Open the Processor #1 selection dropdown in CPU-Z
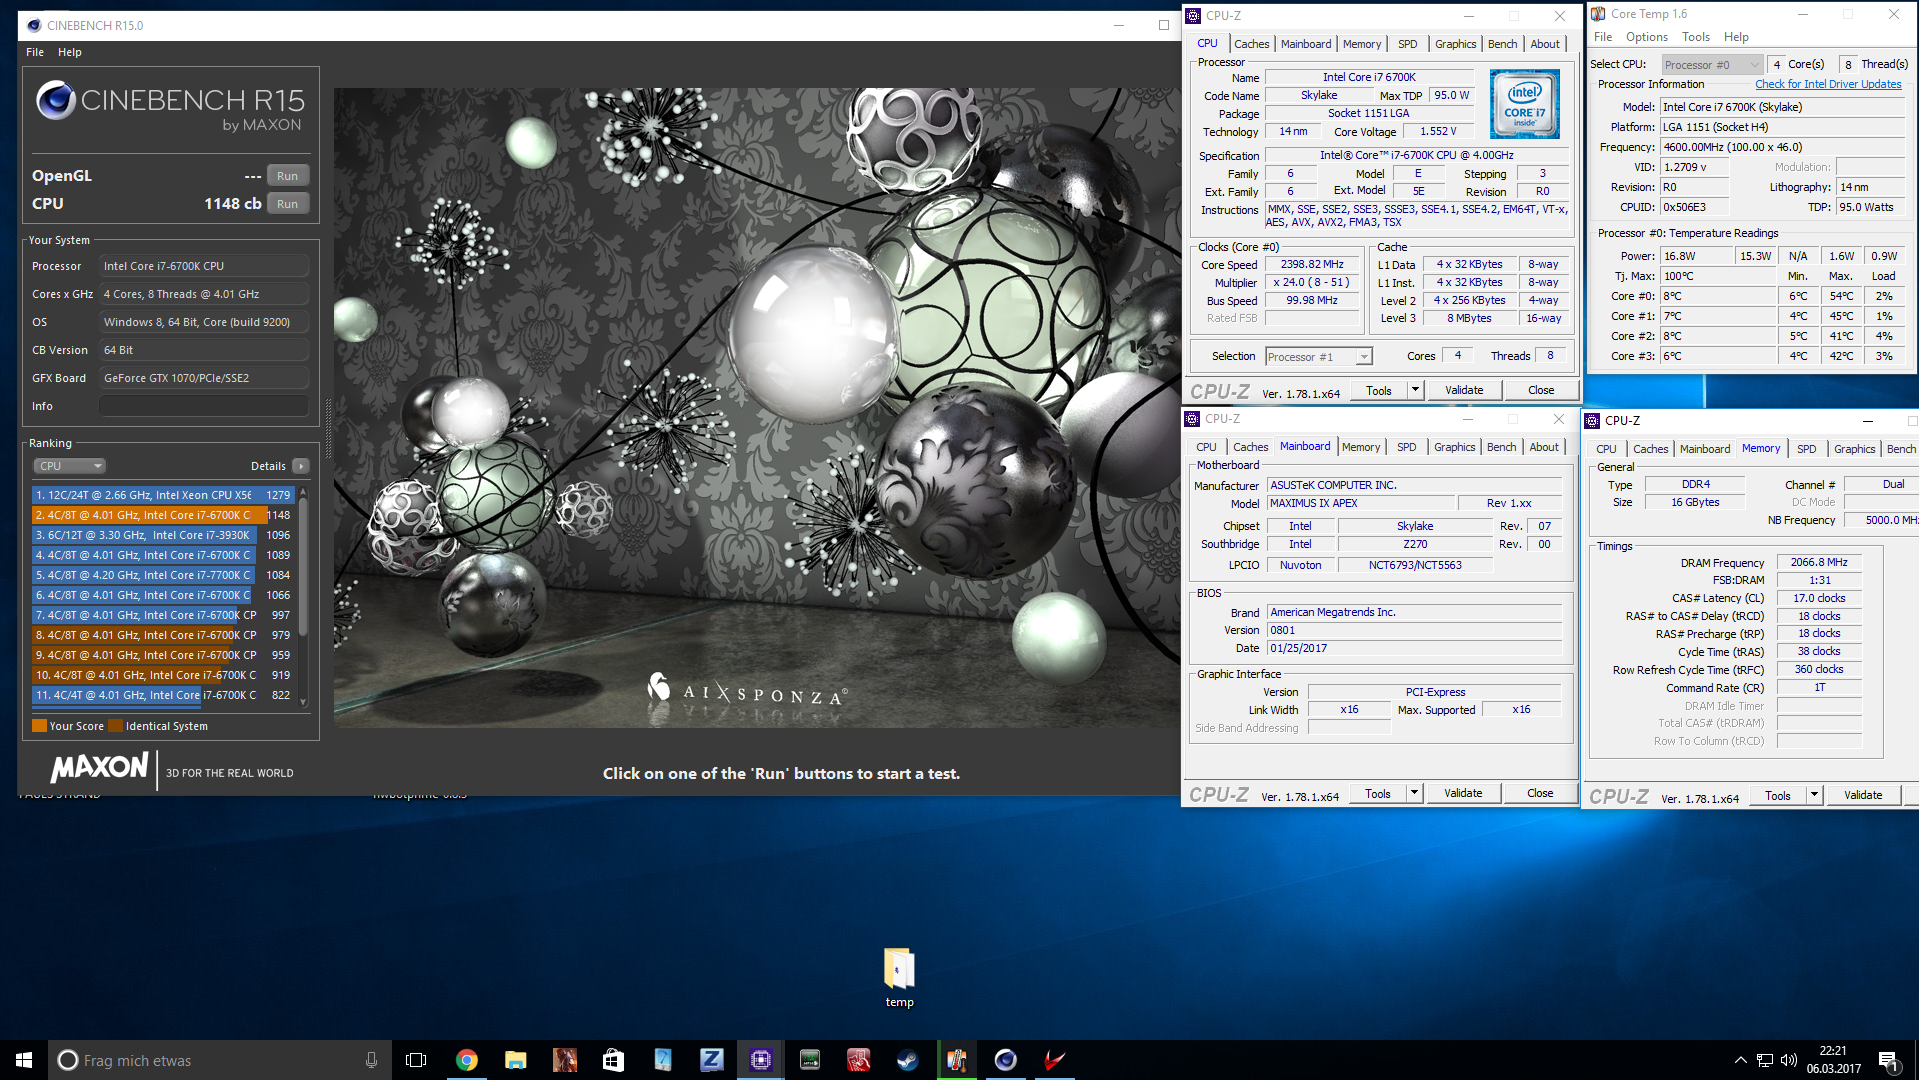This screenshot has height=1080, width=1919. [1319, 357]
